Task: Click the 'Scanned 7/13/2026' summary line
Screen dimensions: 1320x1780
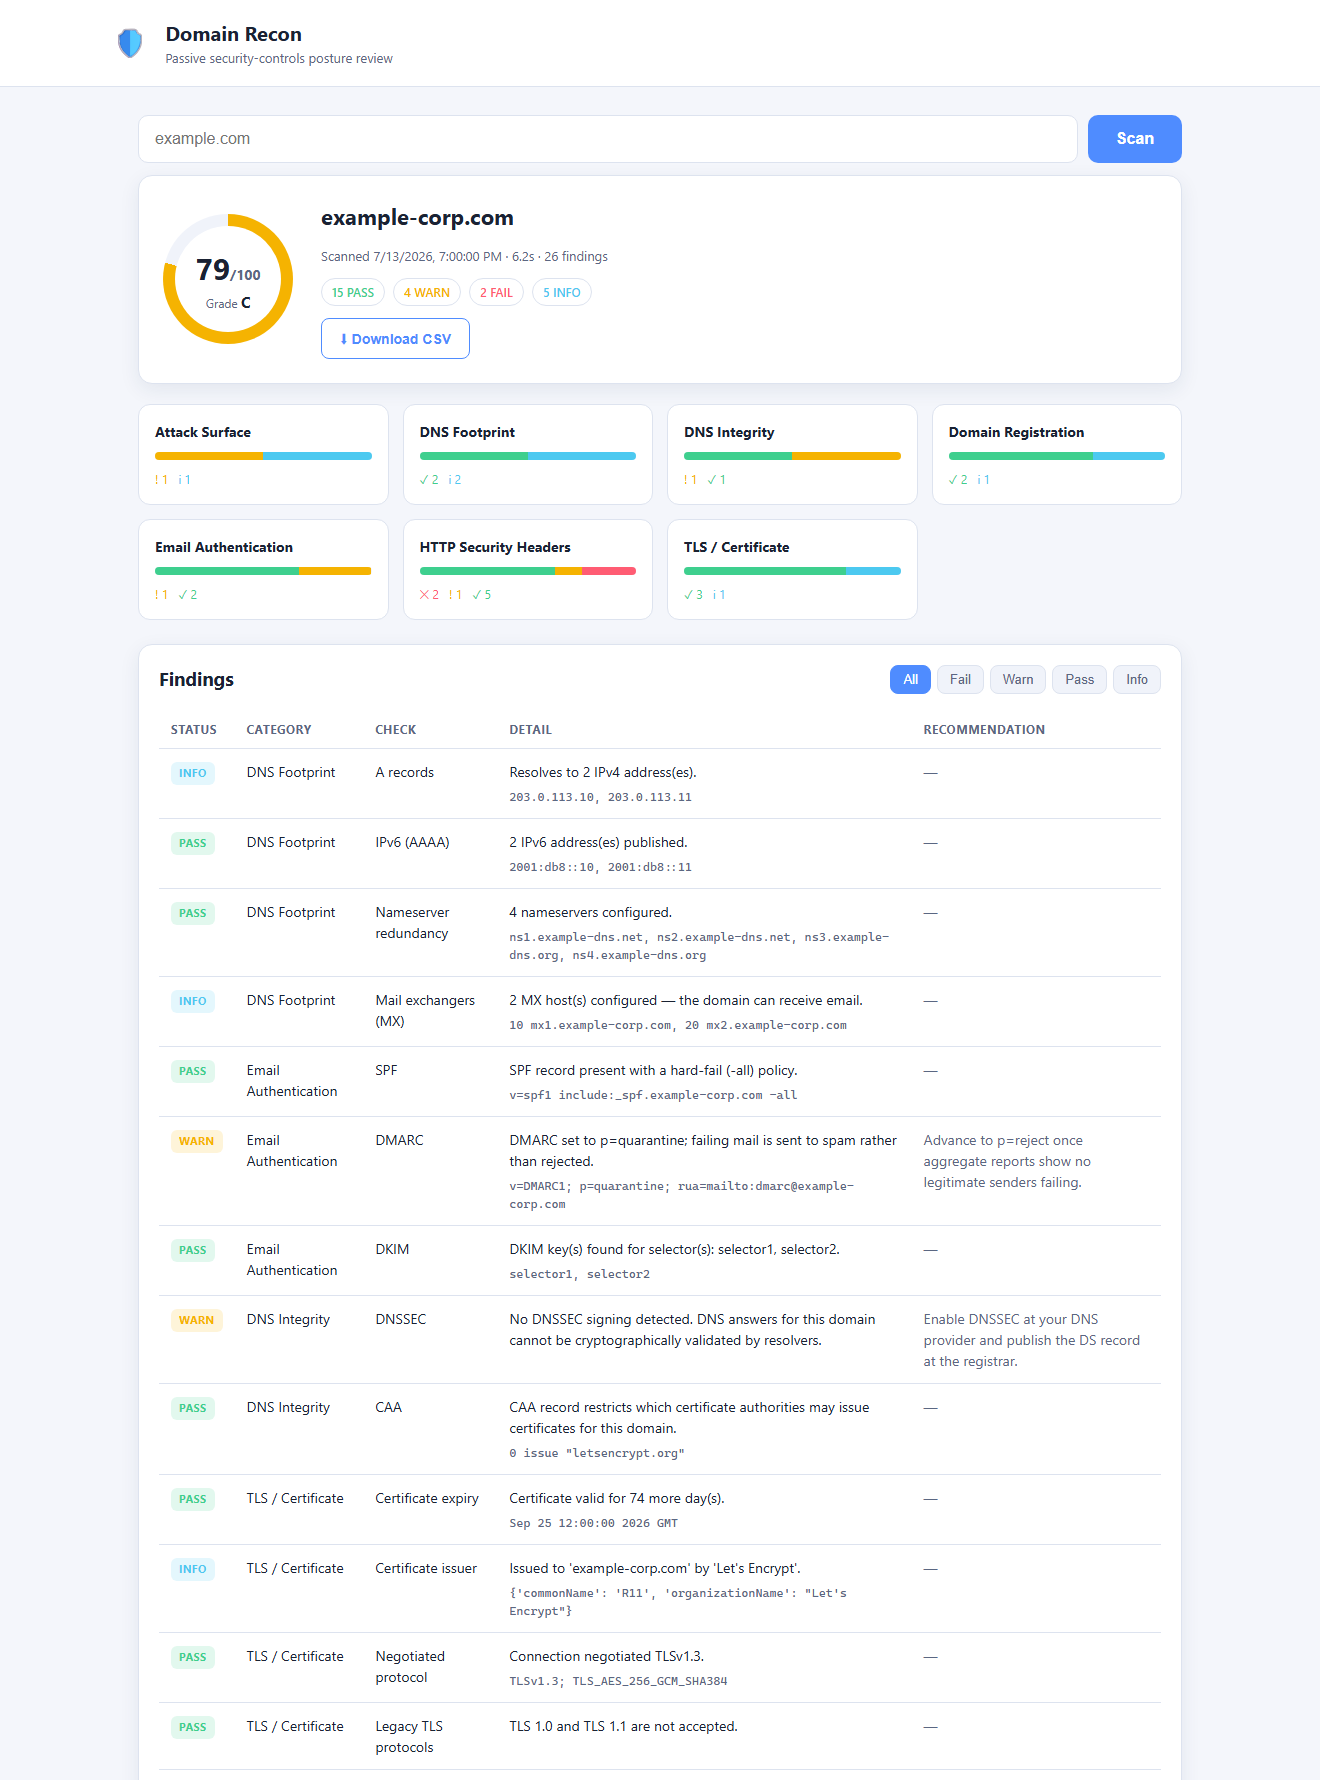Action: pyautogui.click(x=464, y=257)
